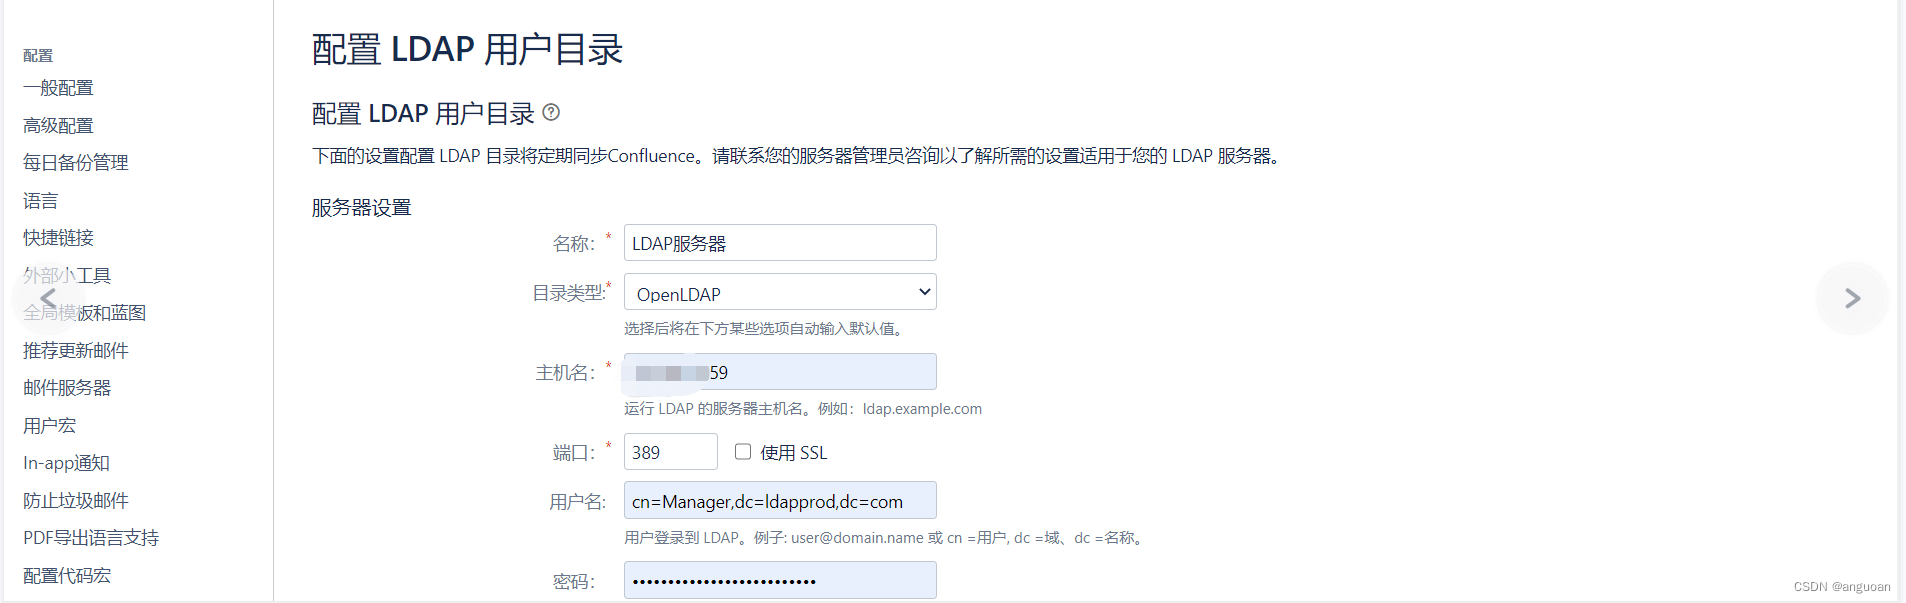Select 配置代码宏 in sidebar
The image size is (1906, 603).
click(x=67, y=576)
